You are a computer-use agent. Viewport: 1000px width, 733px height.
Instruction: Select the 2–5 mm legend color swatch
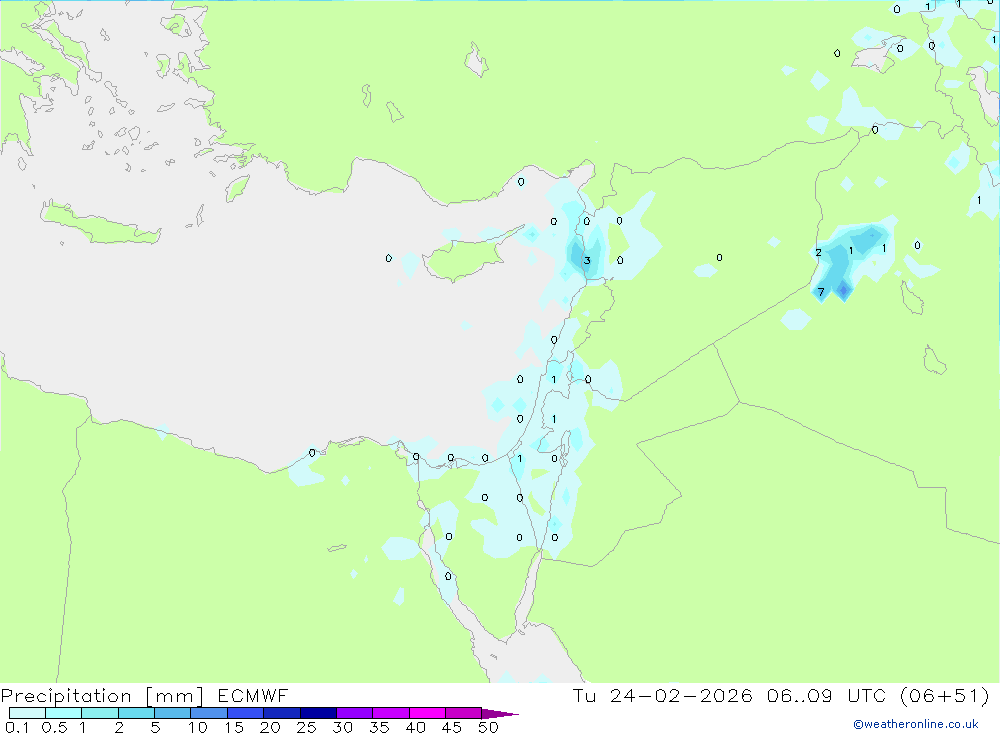click(136, 713)
